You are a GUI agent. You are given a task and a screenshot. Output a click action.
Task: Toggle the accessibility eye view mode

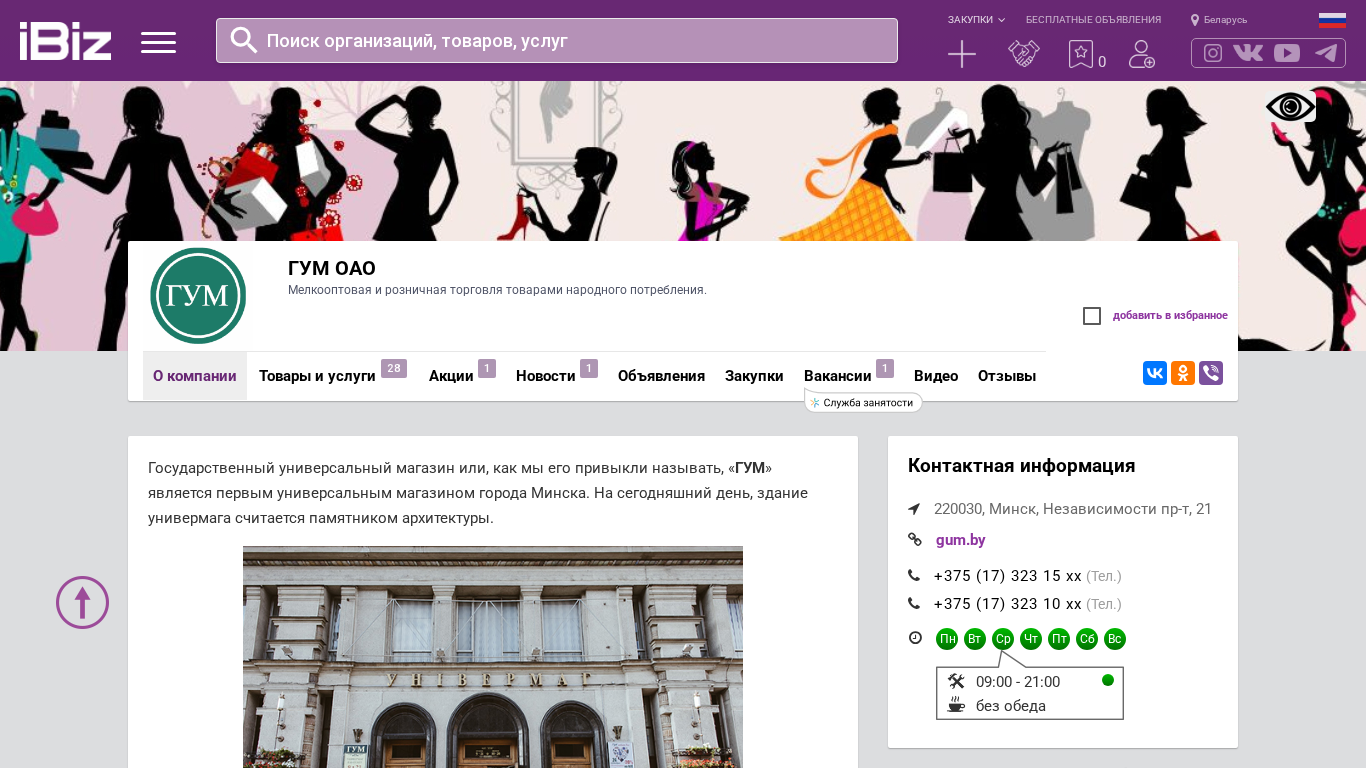click(x=1290, y=106)
